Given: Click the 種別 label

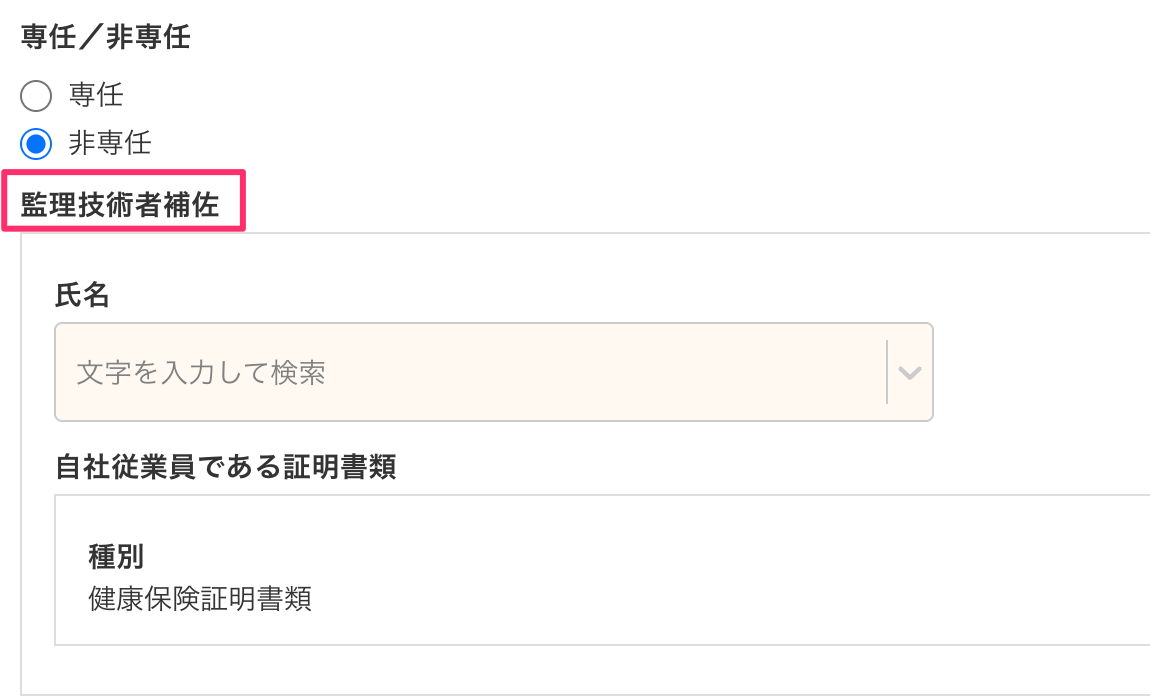Looking at the screenshot, I should (x=117, y=557).
